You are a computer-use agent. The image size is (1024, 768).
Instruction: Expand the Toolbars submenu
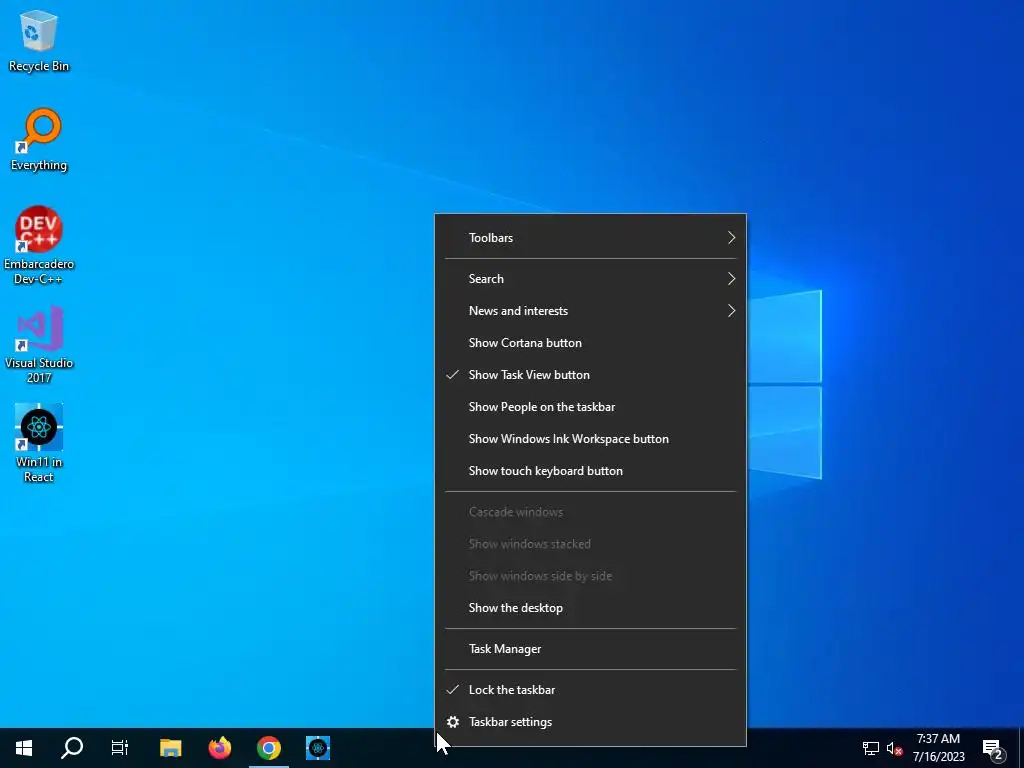pos(590,238)
